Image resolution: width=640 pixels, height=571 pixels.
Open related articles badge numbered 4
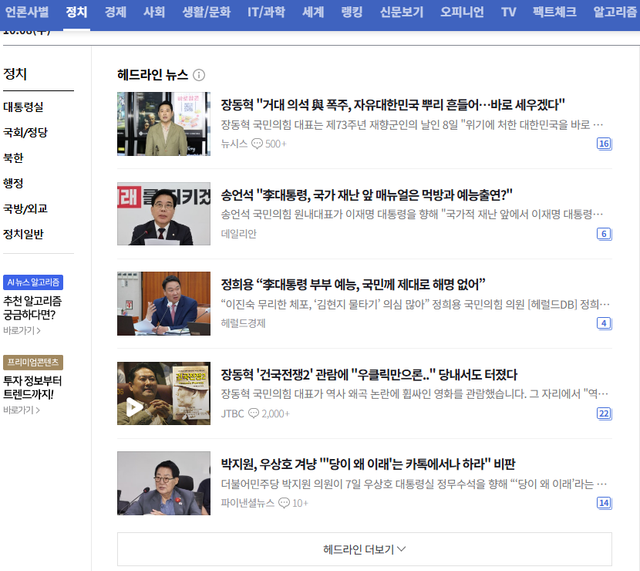(604, 323)
